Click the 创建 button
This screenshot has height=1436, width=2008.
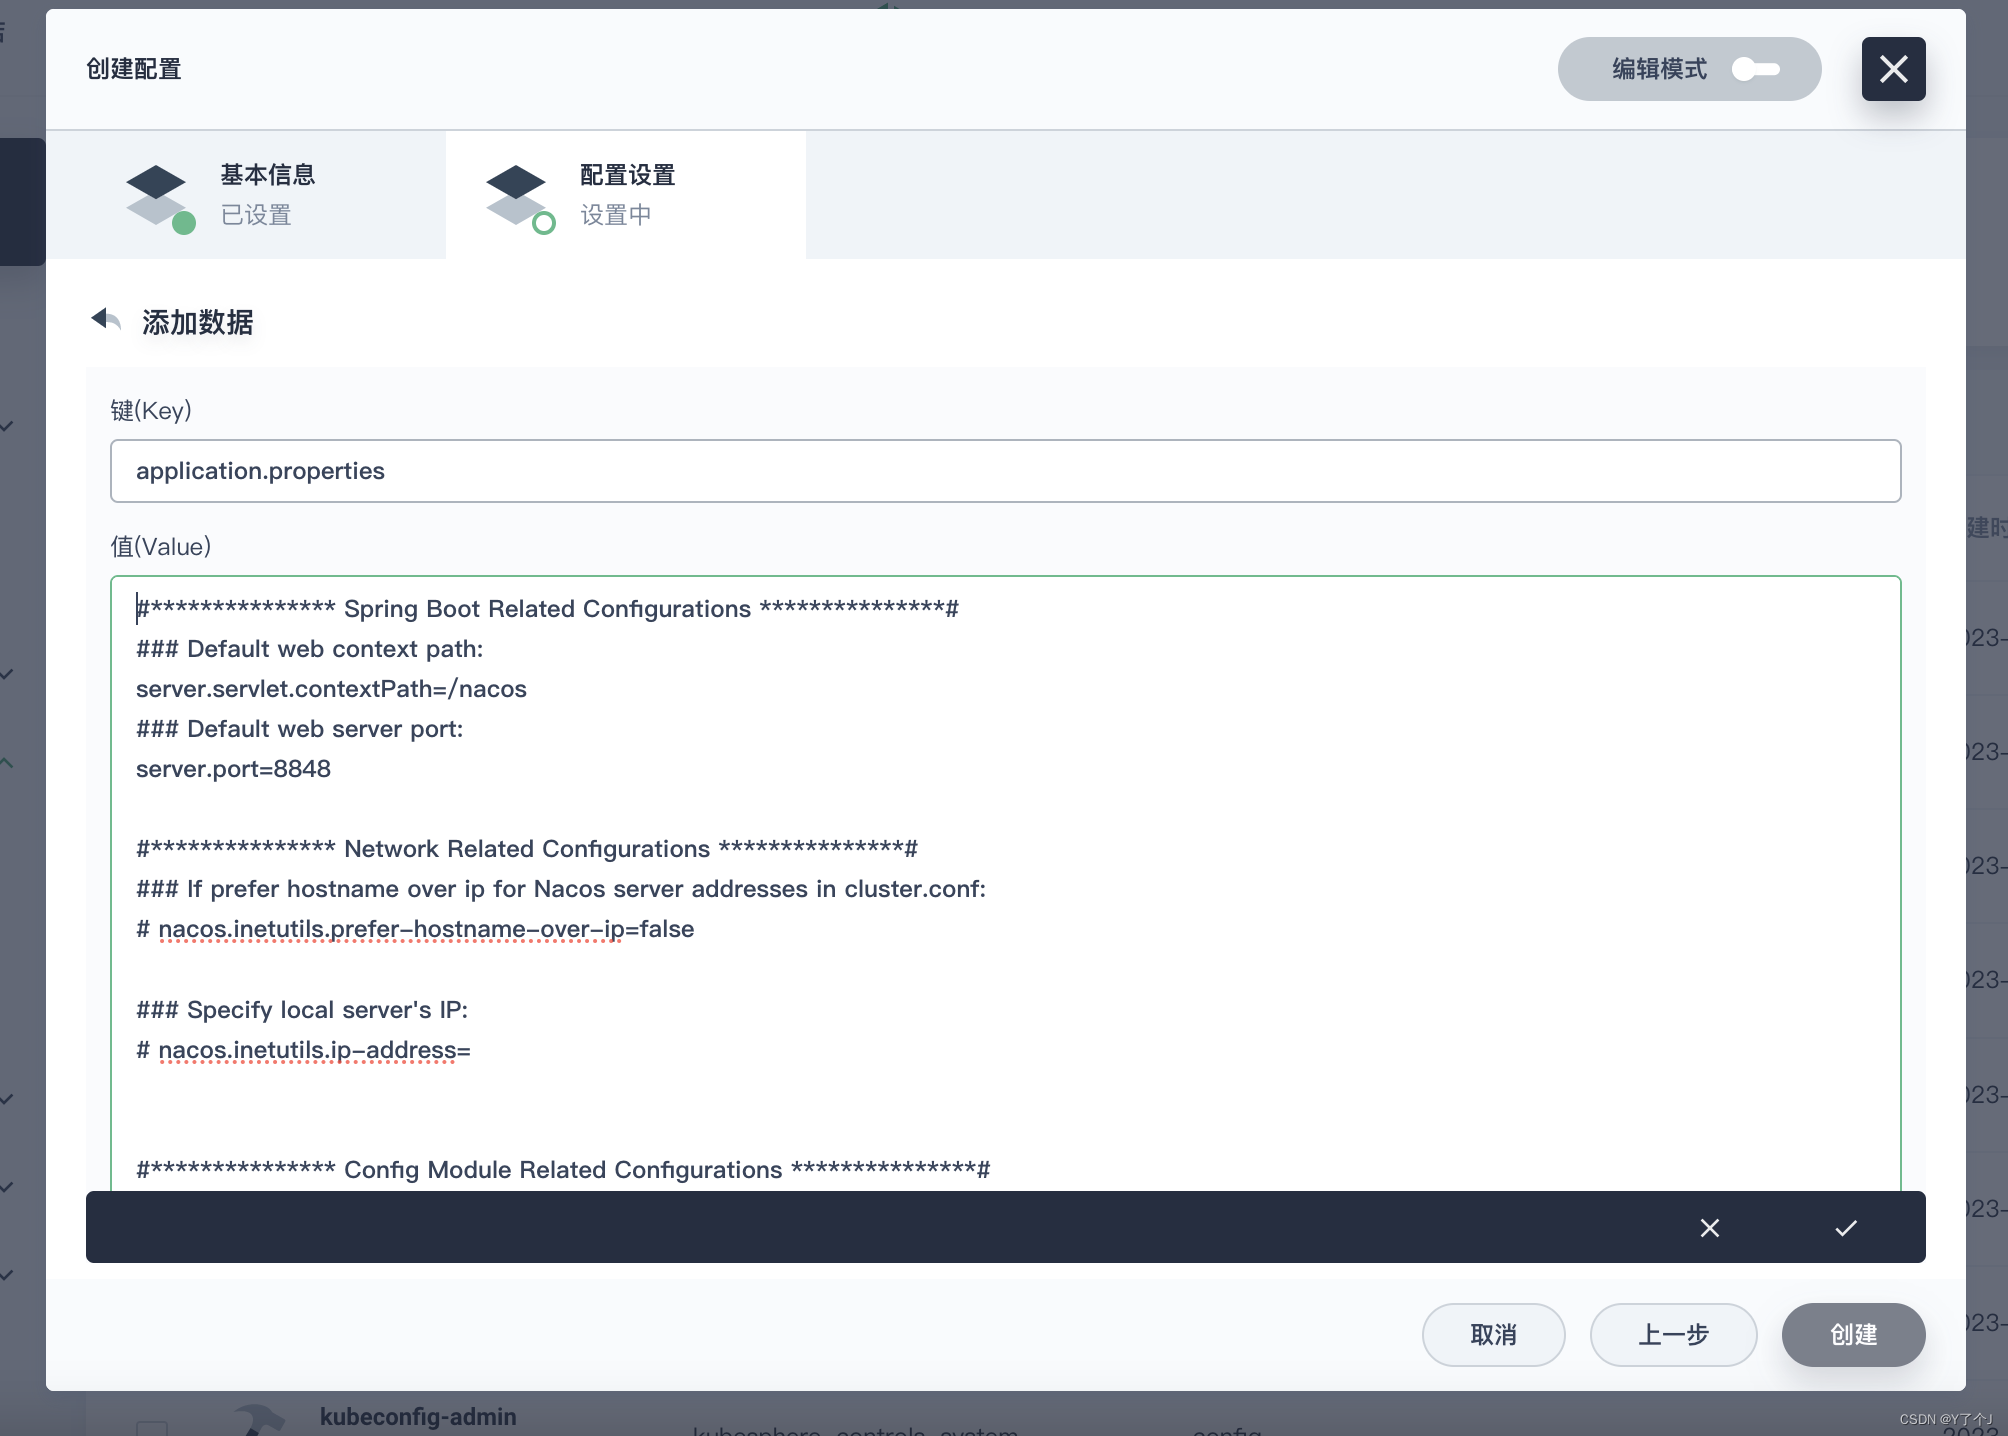point(1854,1335)
